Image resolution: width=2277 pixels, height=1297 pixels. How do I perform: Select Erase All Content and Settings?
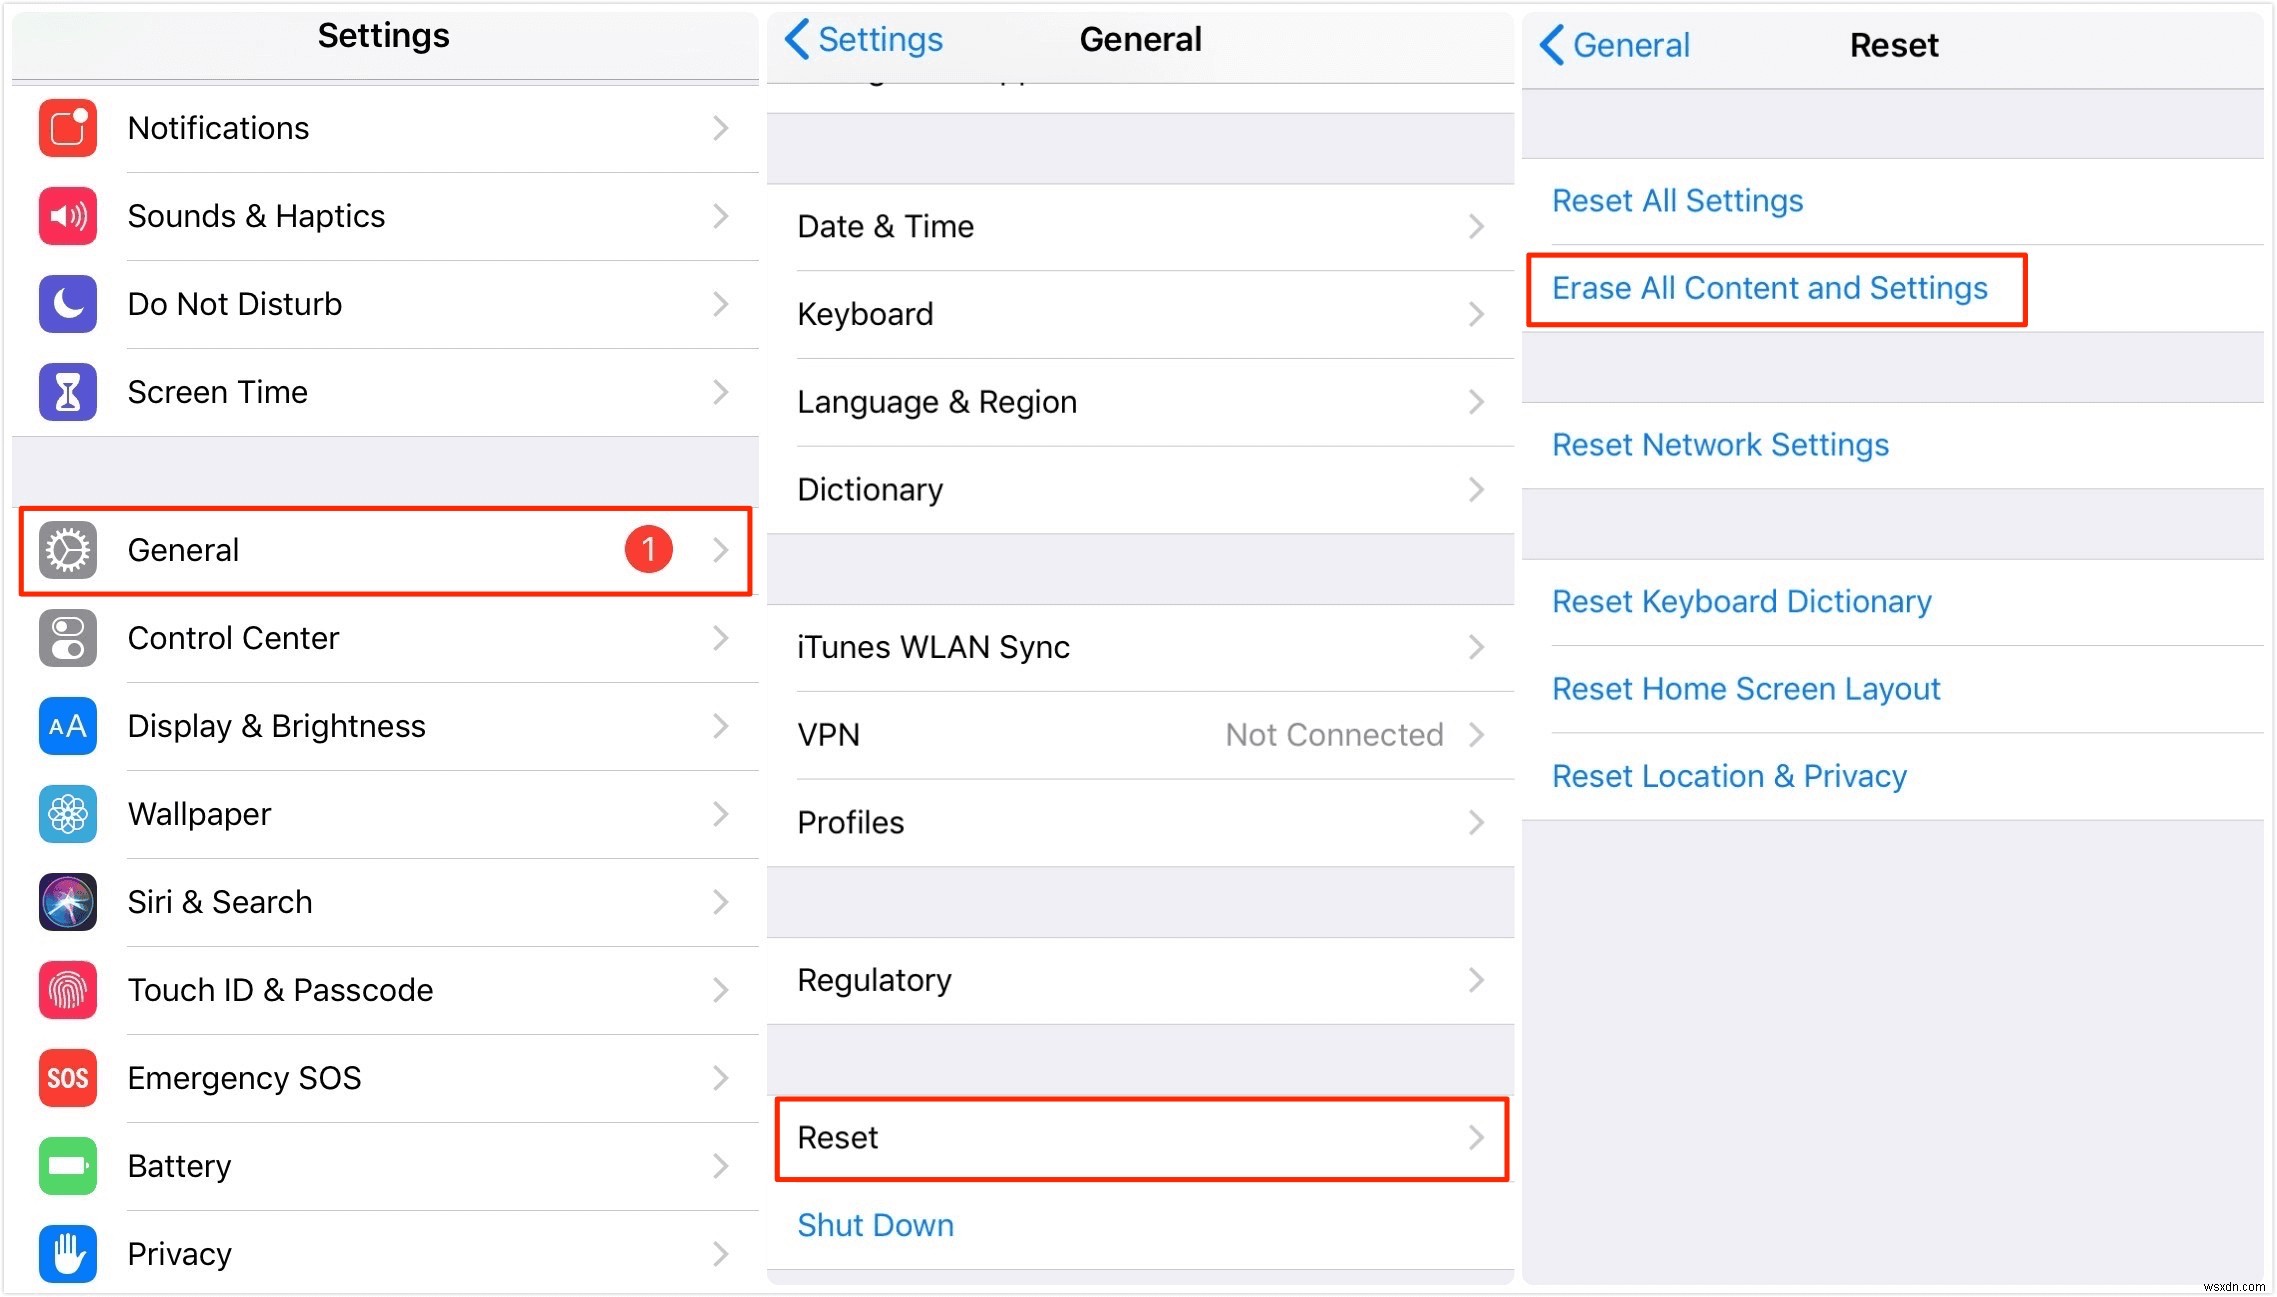(x=1769, y=288)
